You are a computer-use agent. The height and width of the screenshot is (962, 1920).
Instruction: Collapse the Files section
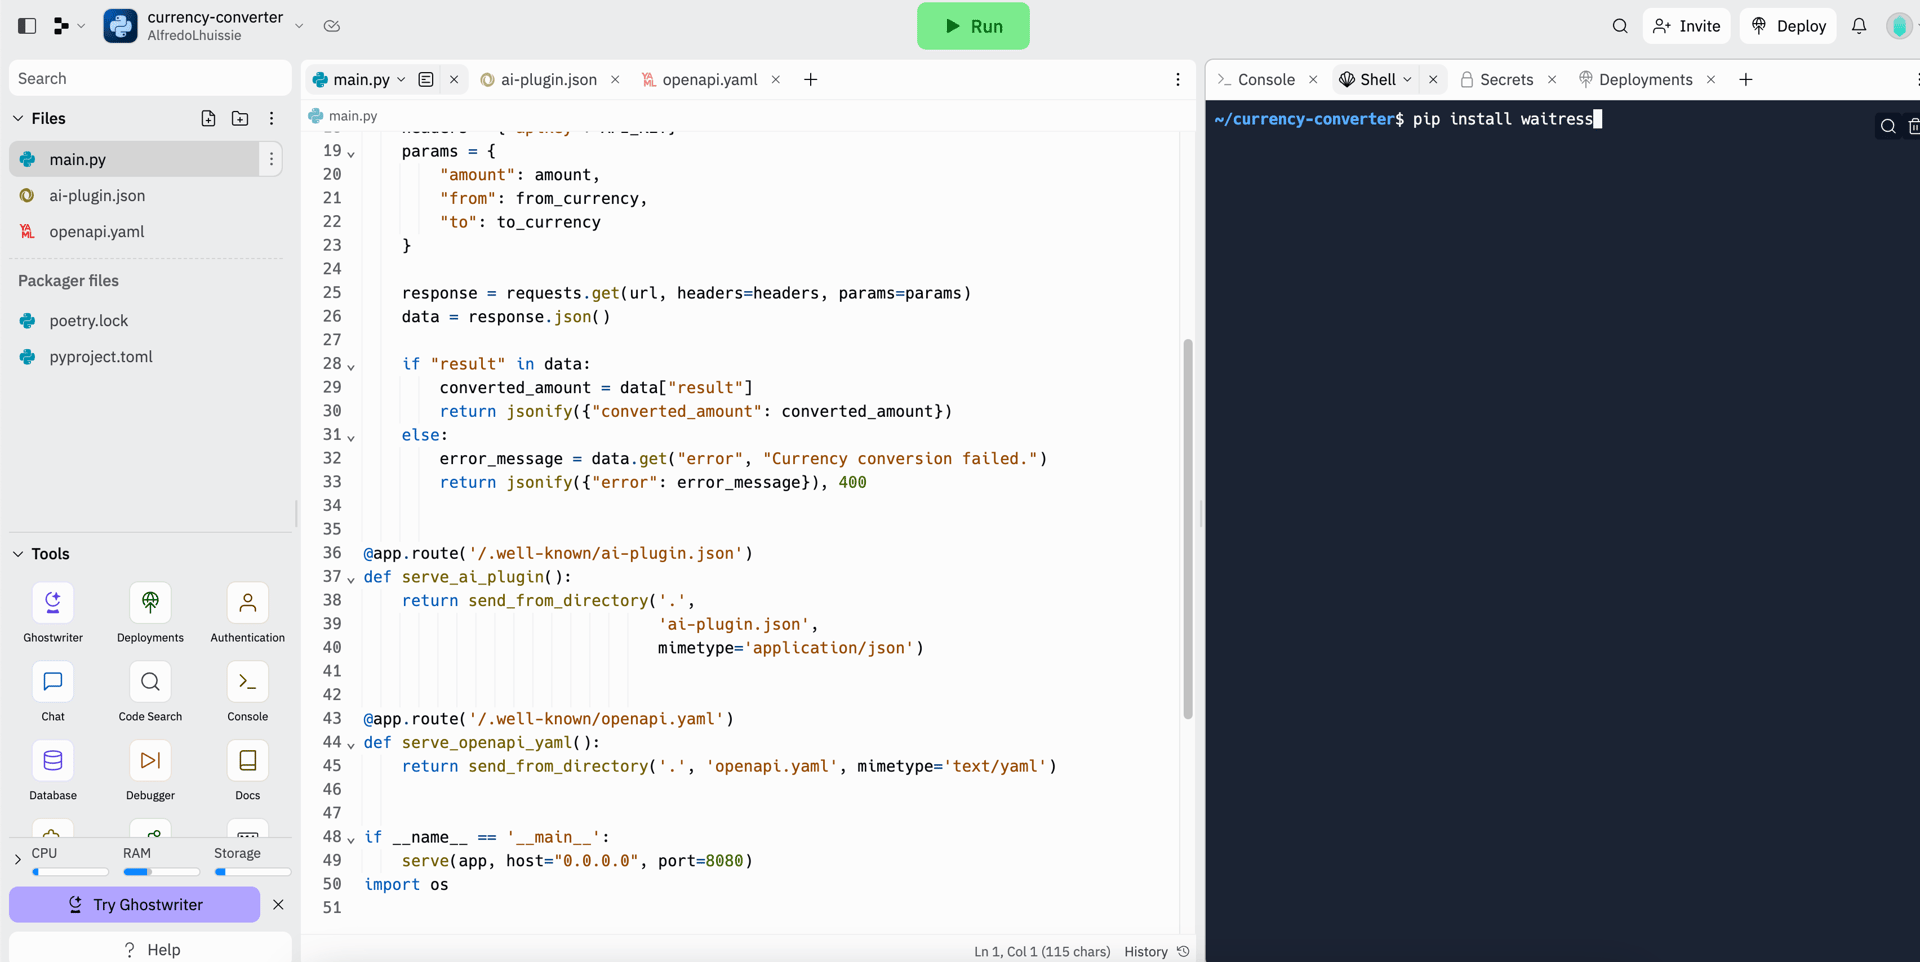click(x=18, y=118)
